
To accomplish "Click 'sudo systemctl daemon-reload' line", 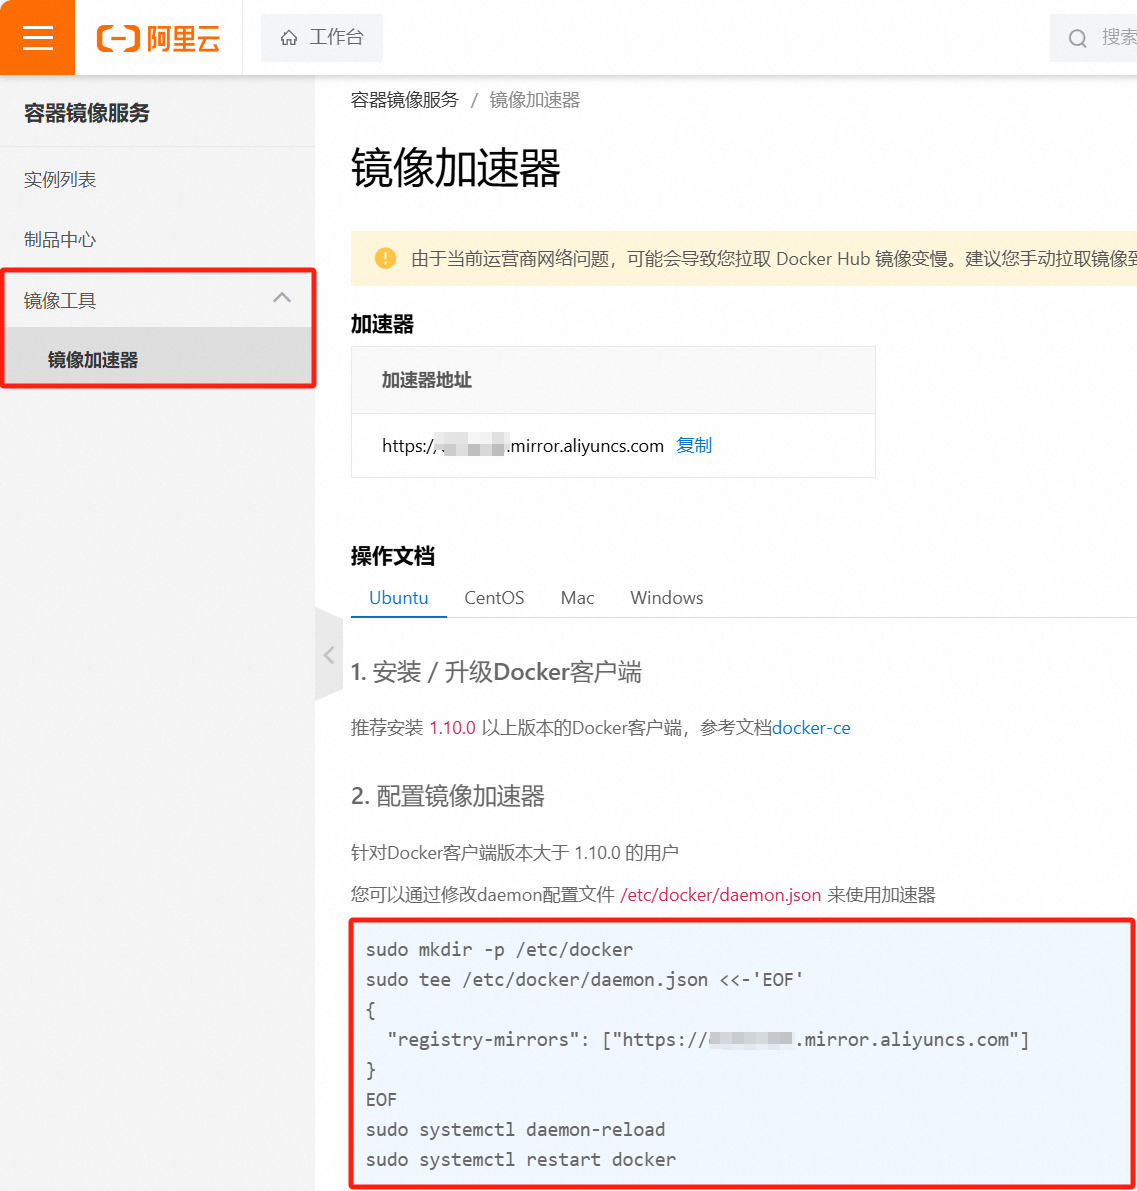I will click(x=515, y=1129).
